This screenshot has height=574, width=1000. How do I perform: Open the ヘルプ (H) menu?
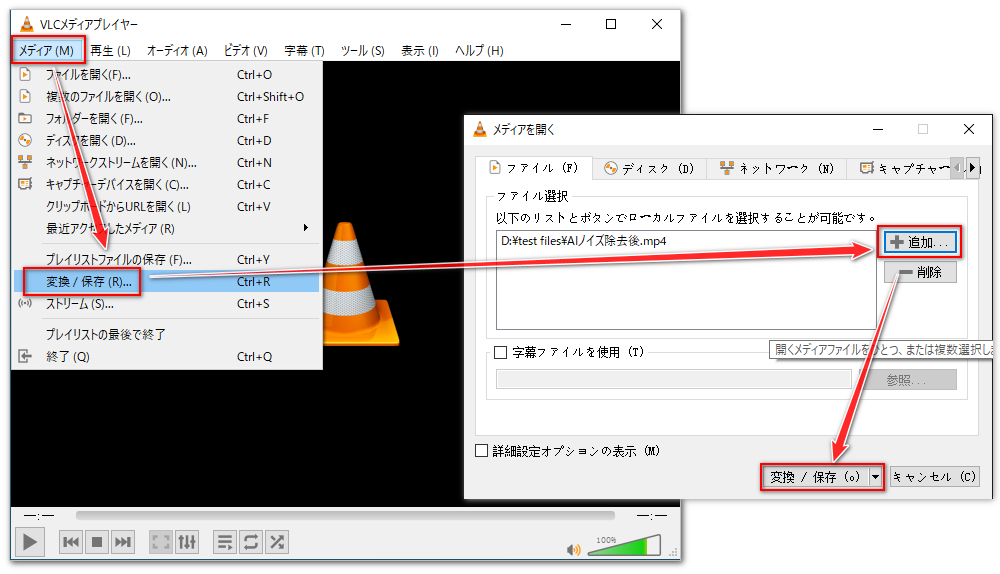pyautogui.click(x=479, y=50)
